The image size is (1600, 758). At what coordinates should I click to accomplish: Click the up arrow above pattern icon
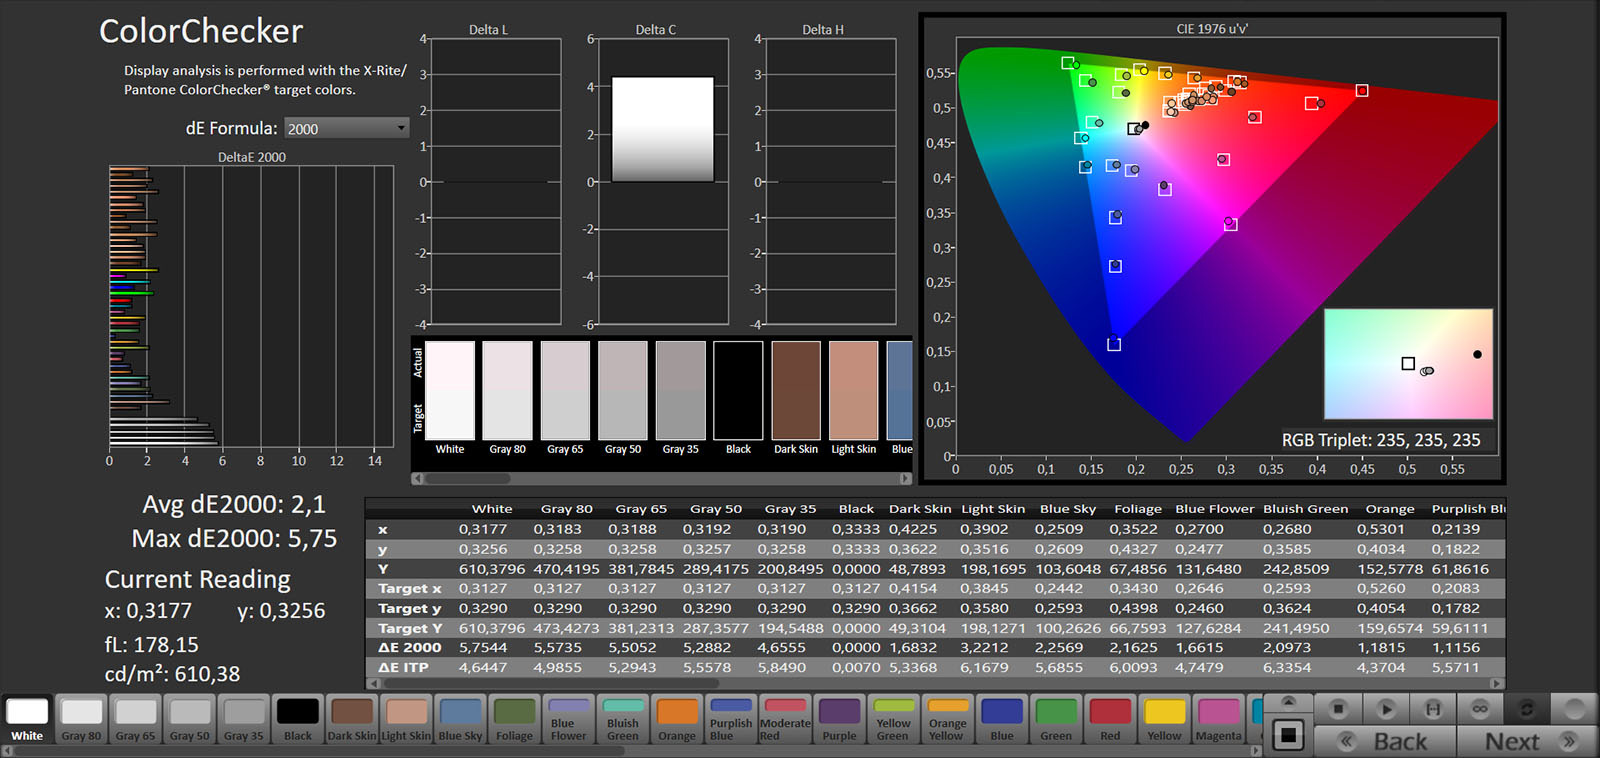(x=1288, y=701)
